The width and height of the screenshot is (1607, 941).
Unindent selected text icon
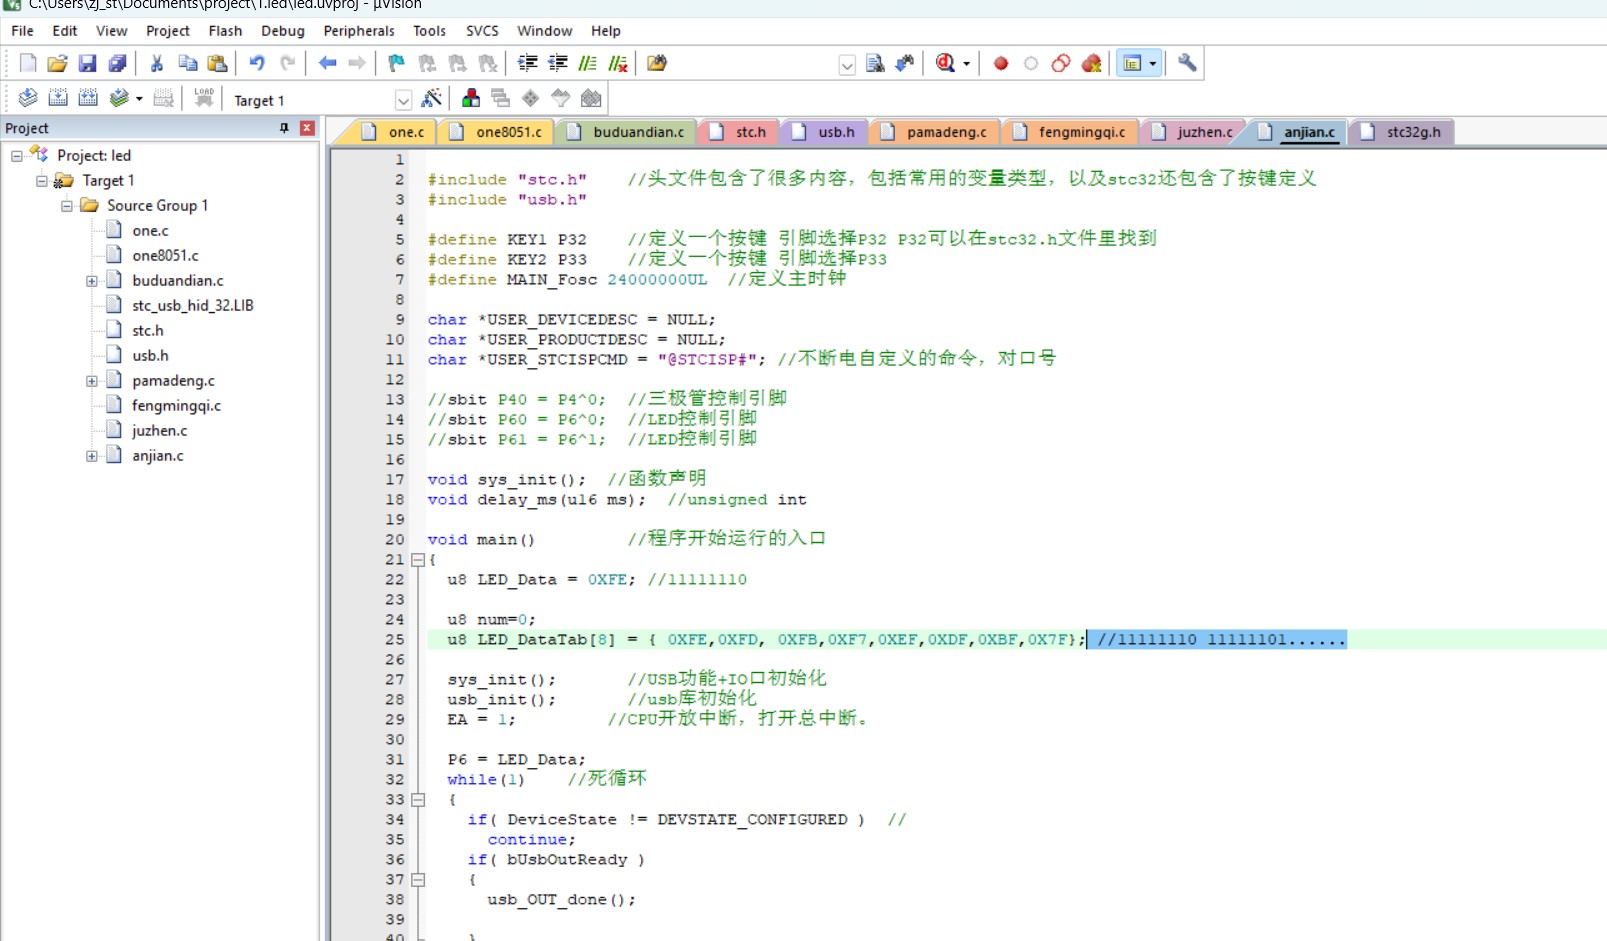[x=558, y=63]
